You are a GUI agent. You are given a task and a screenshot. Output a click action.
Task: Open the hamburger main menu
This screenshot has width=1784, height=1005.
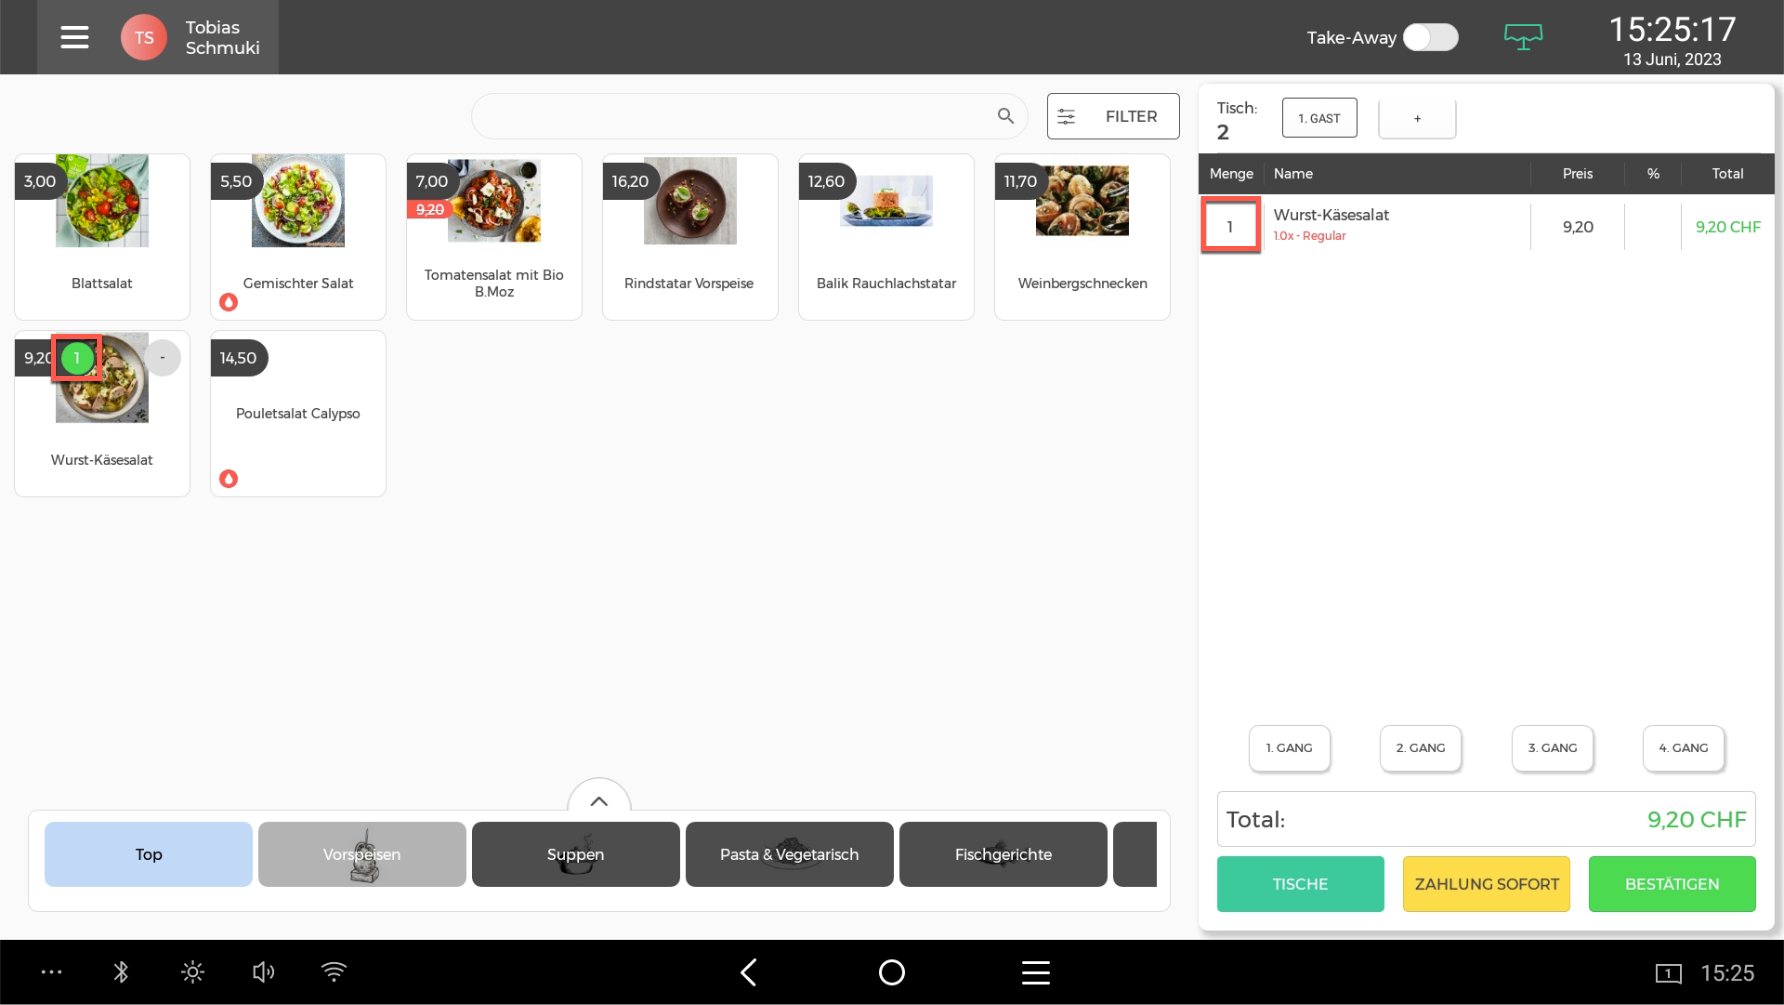[x=74, y=37]
